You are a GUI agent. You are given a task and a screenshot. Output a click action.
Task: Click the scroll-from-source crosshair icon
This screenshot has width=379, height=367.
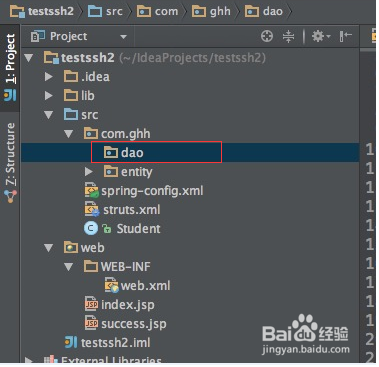(x=267, y=36)
